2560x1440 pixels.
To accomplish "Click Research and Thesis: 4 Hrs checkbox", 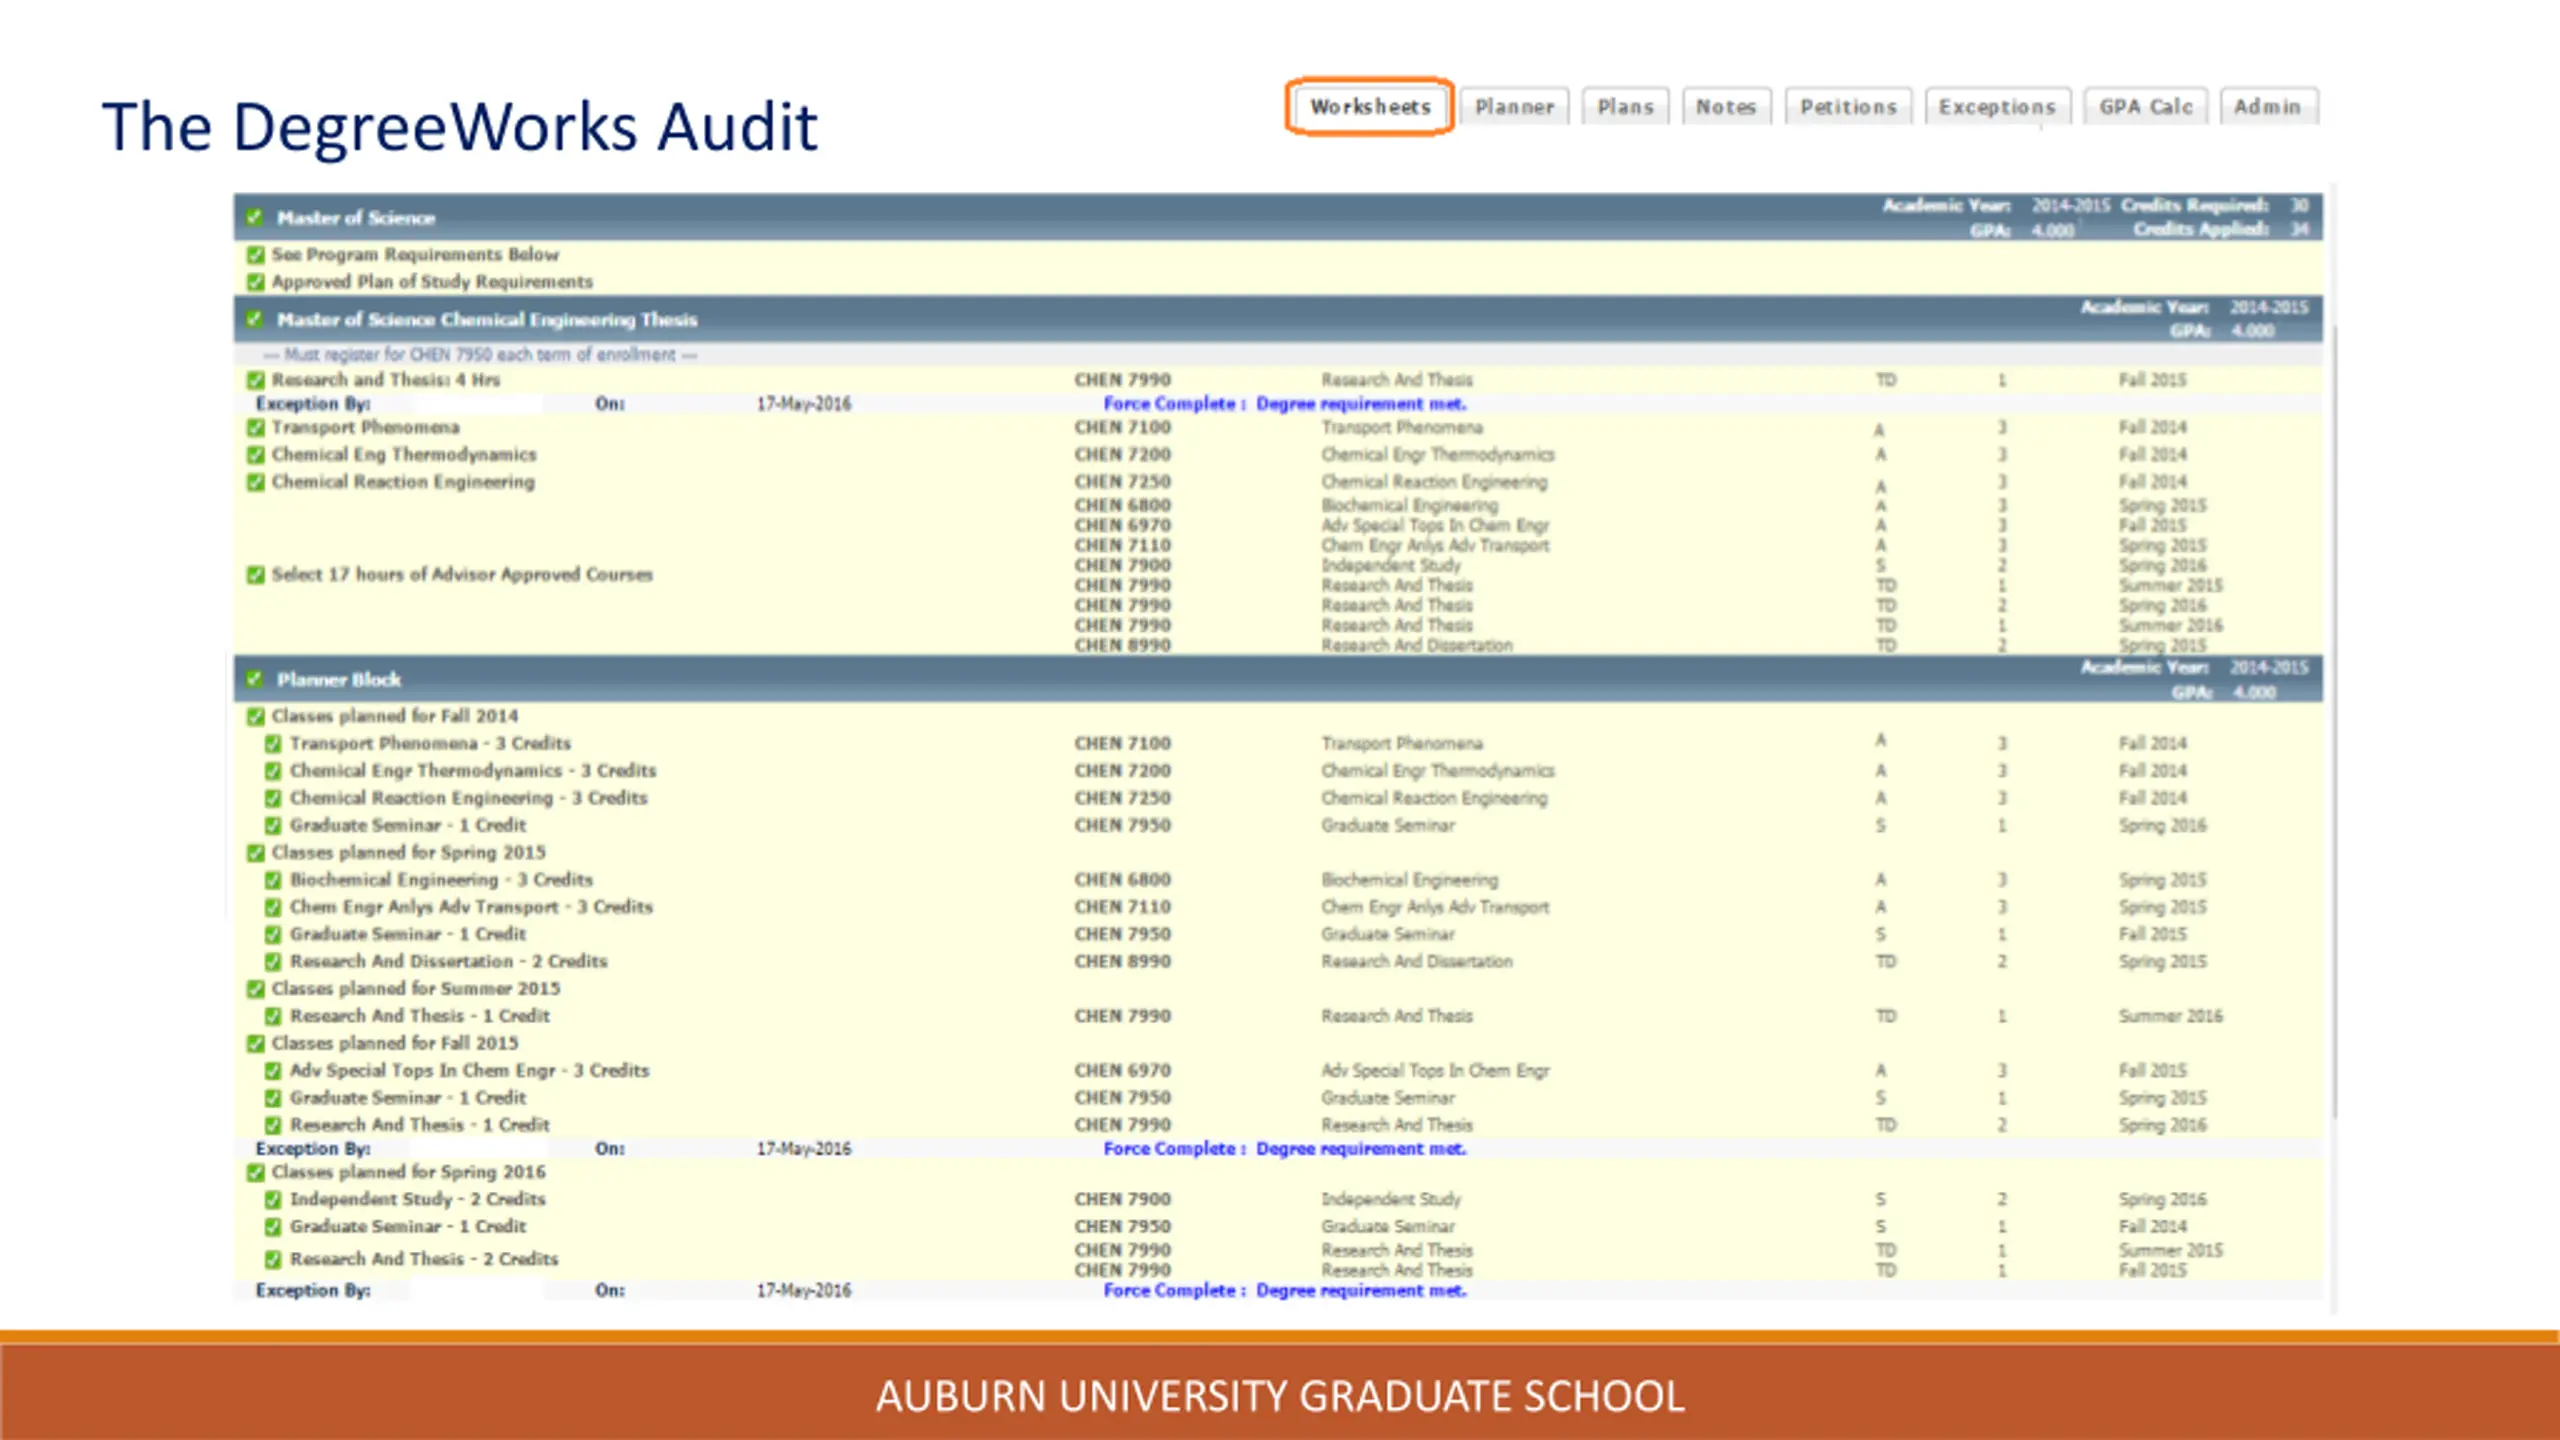I will click(x=256, y=380).
